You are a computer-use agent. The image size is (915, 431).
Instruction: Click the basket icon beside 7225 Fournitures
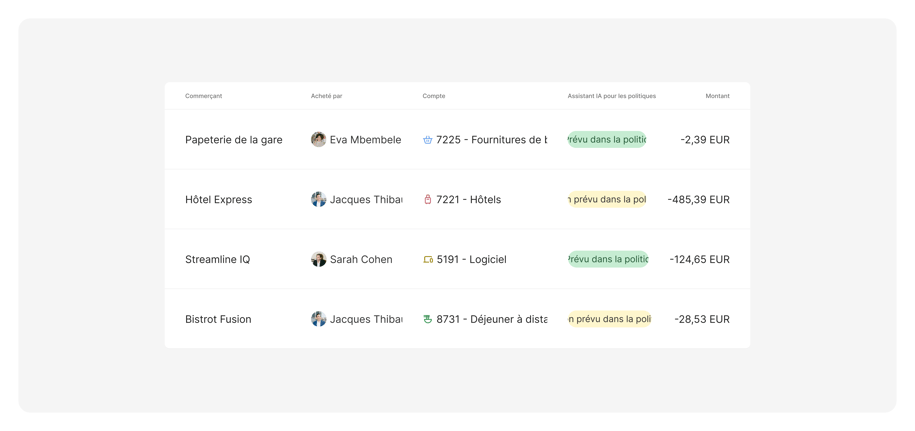click(427, 140)
